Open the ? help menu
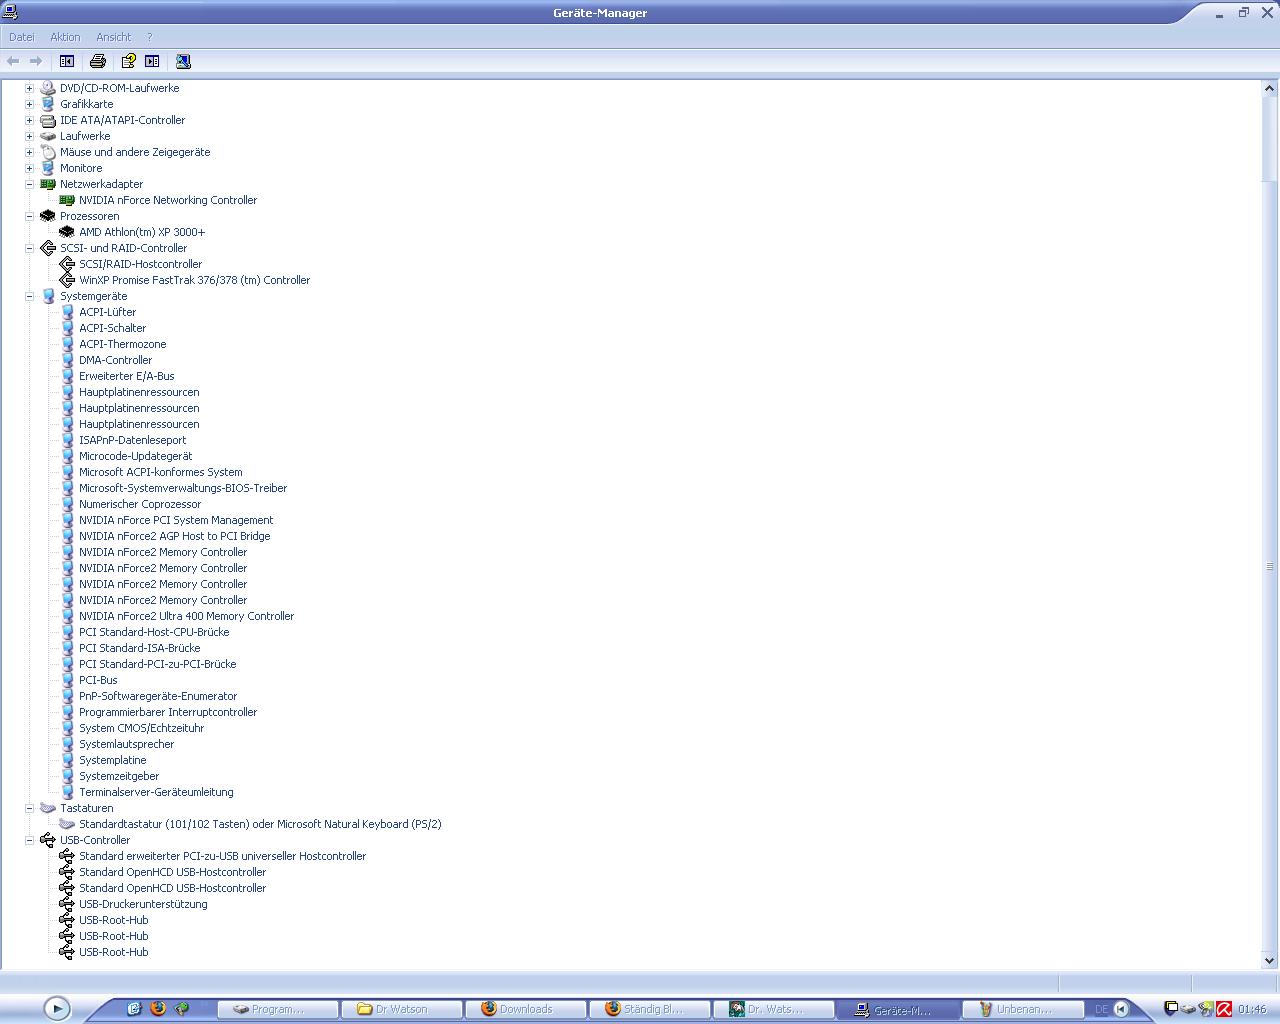This screenshot has width=1280, height=1024. (149, 37)
